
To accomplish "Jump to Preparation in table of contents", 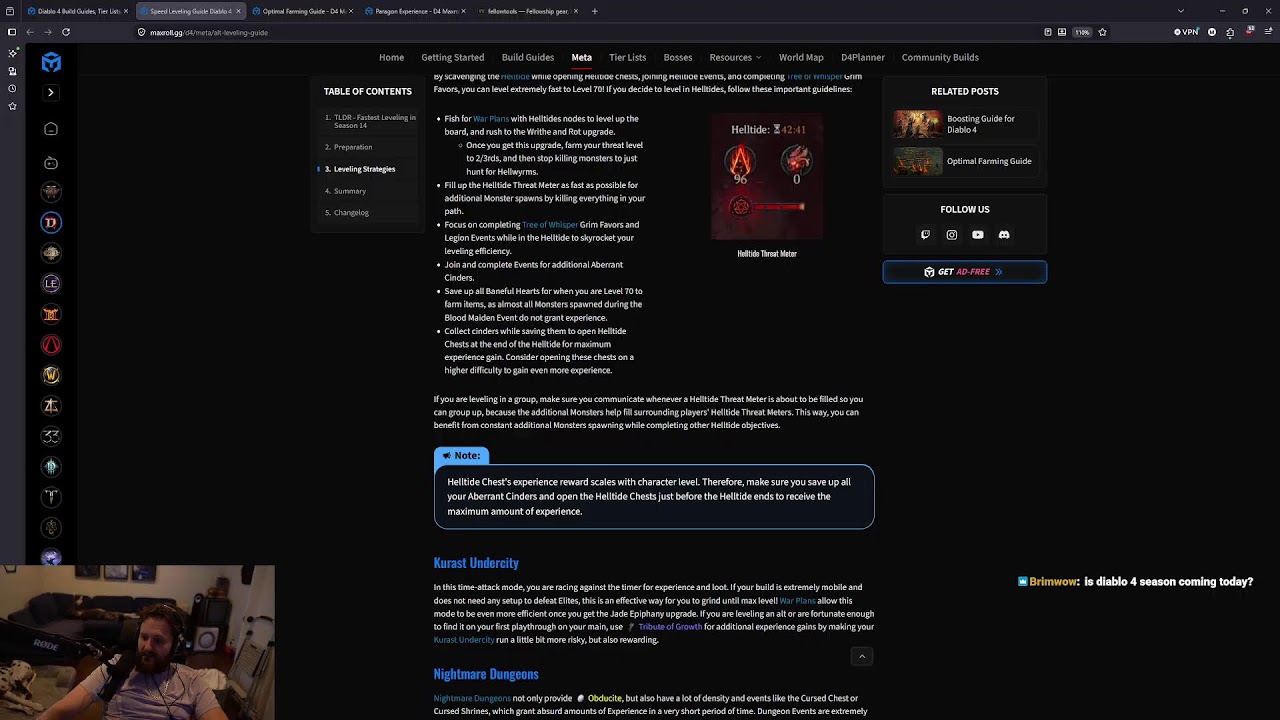I will (352, 147).
